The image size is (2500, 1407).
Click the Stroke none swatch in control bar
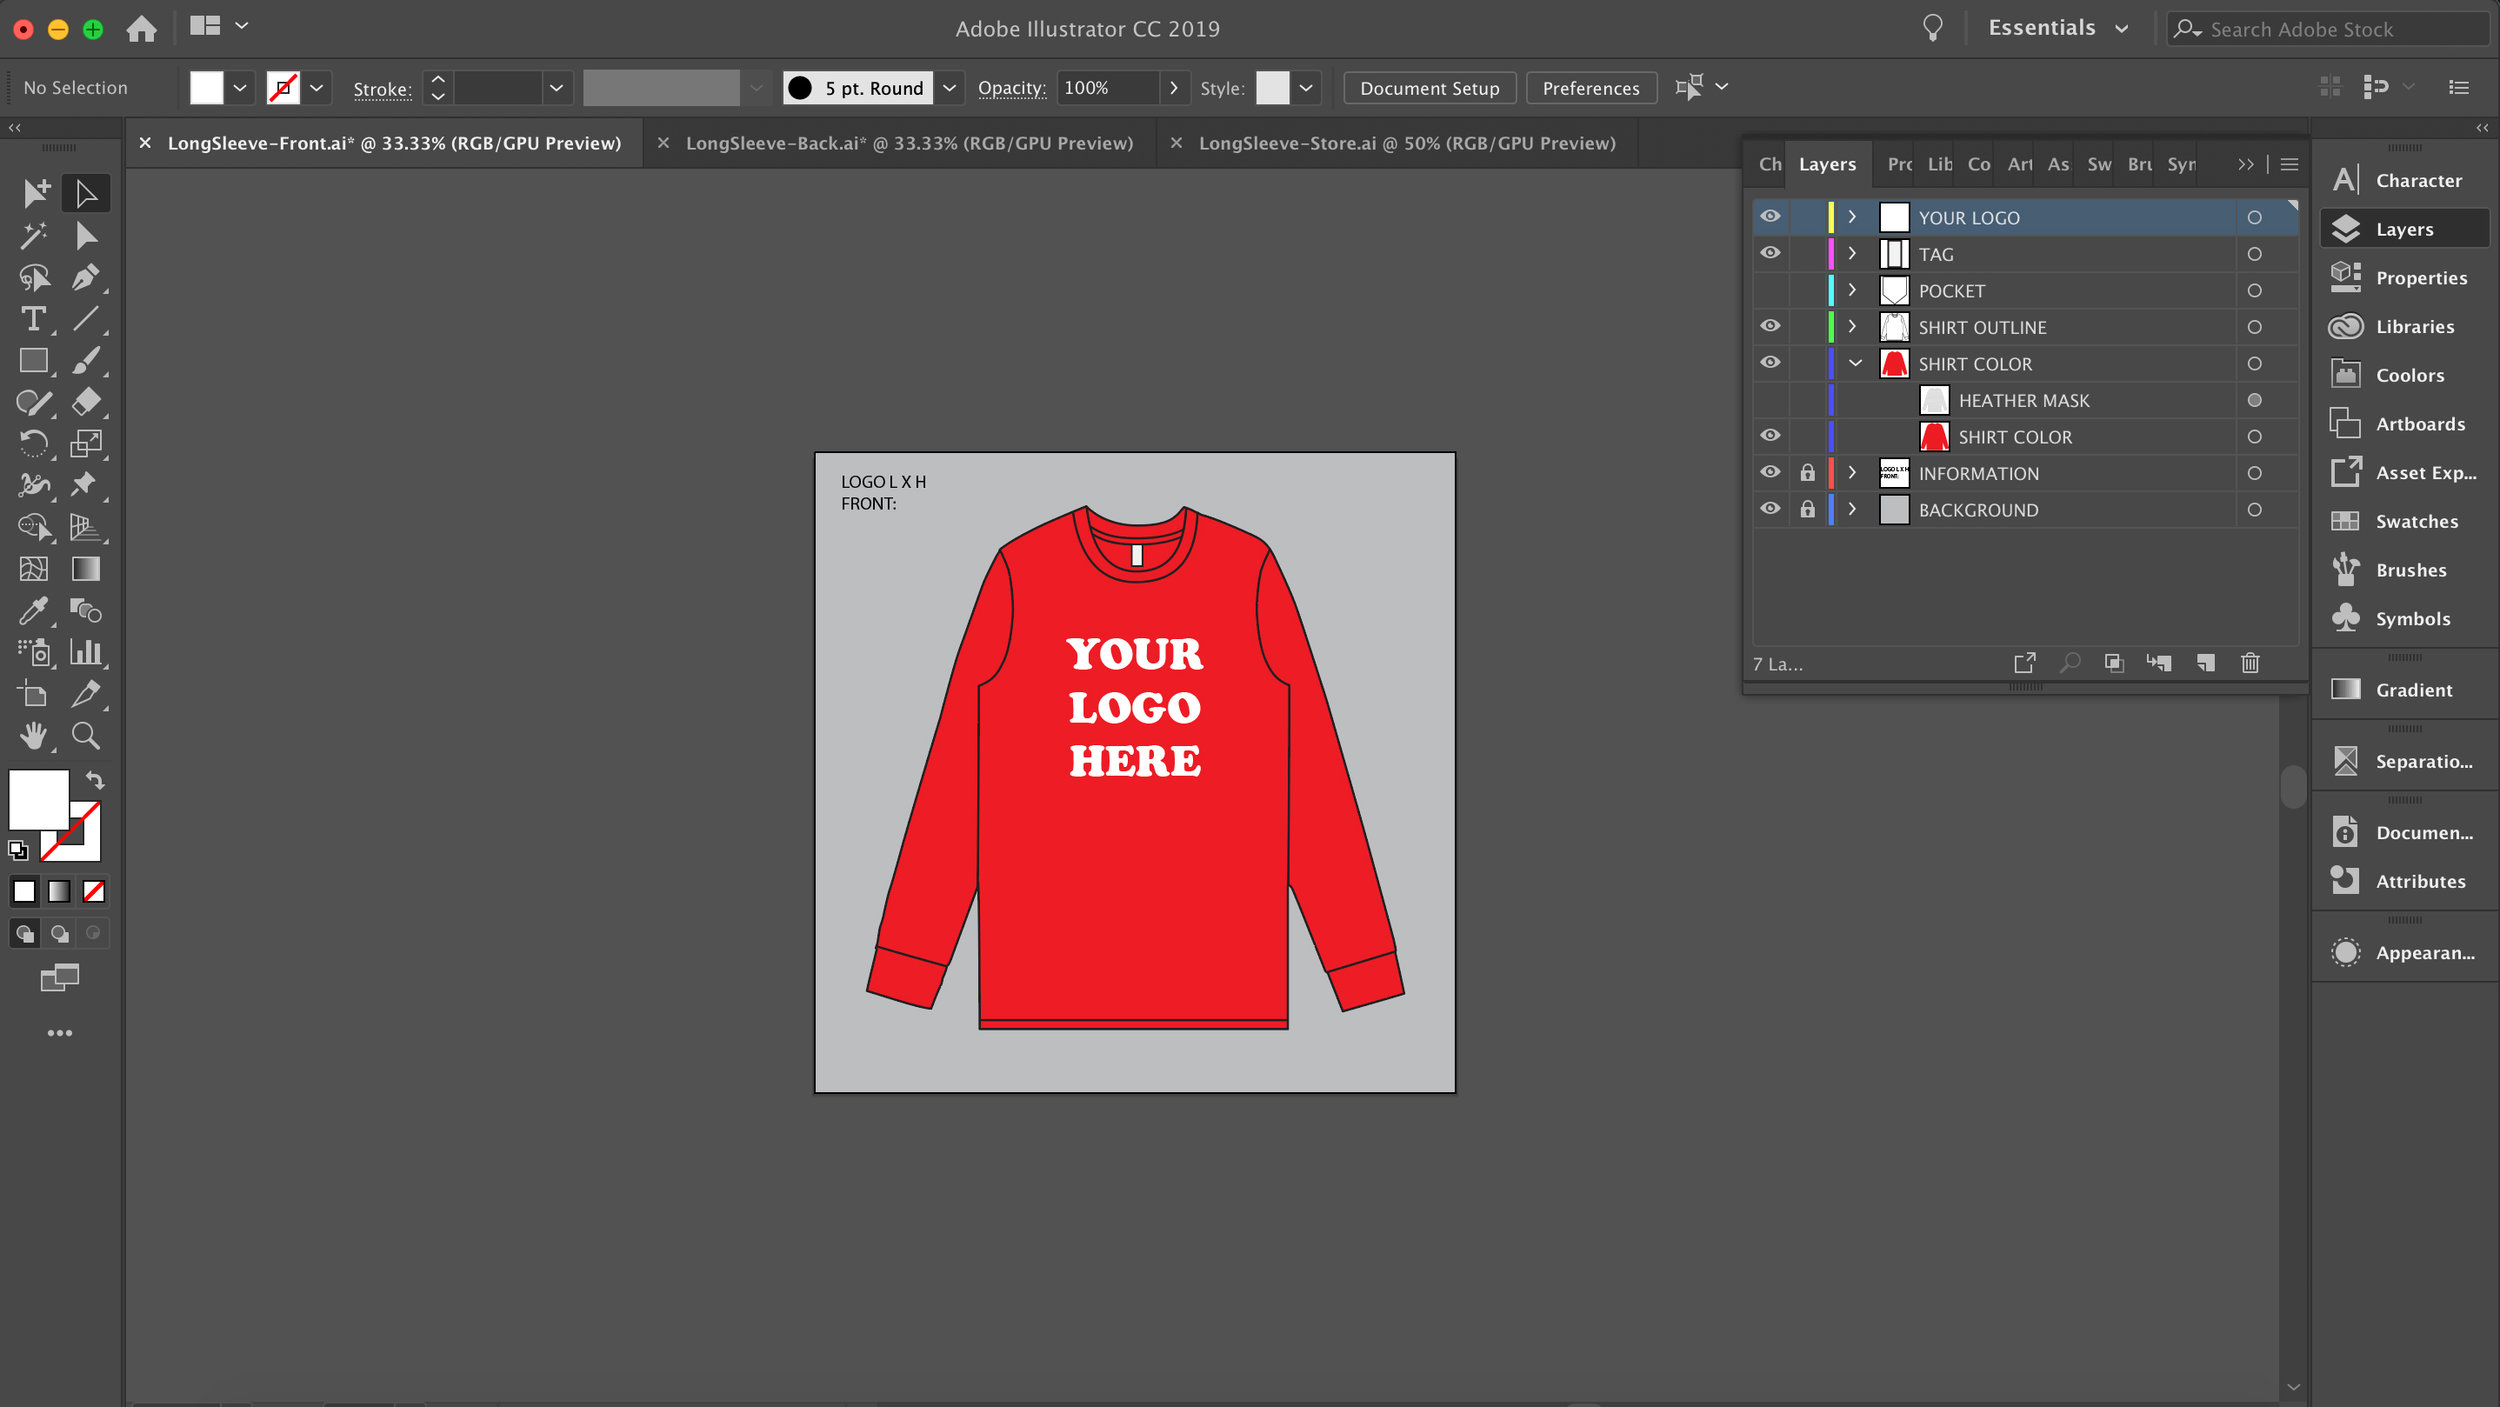tap(284, 88)
